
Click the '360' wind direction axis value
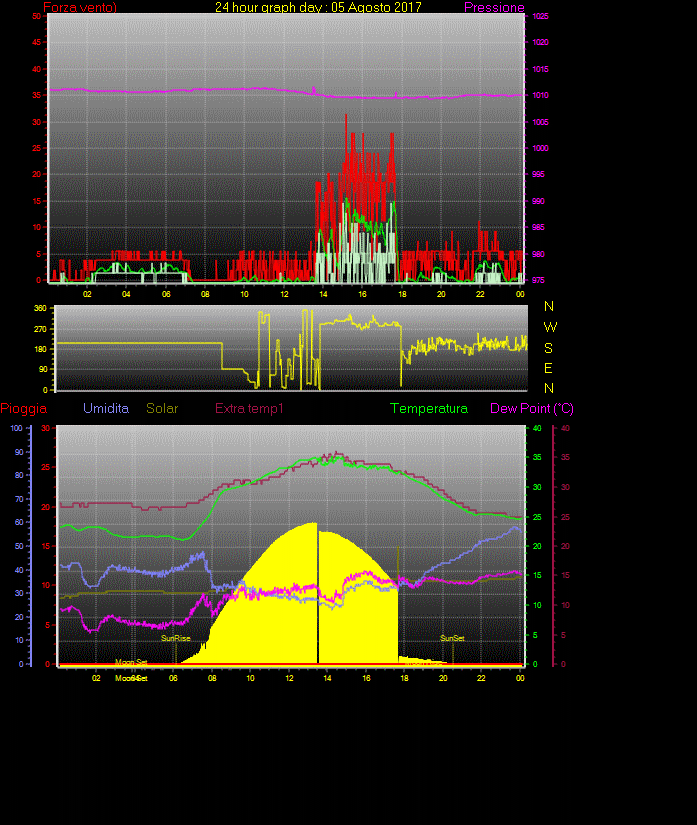click(x=40, y=308)
